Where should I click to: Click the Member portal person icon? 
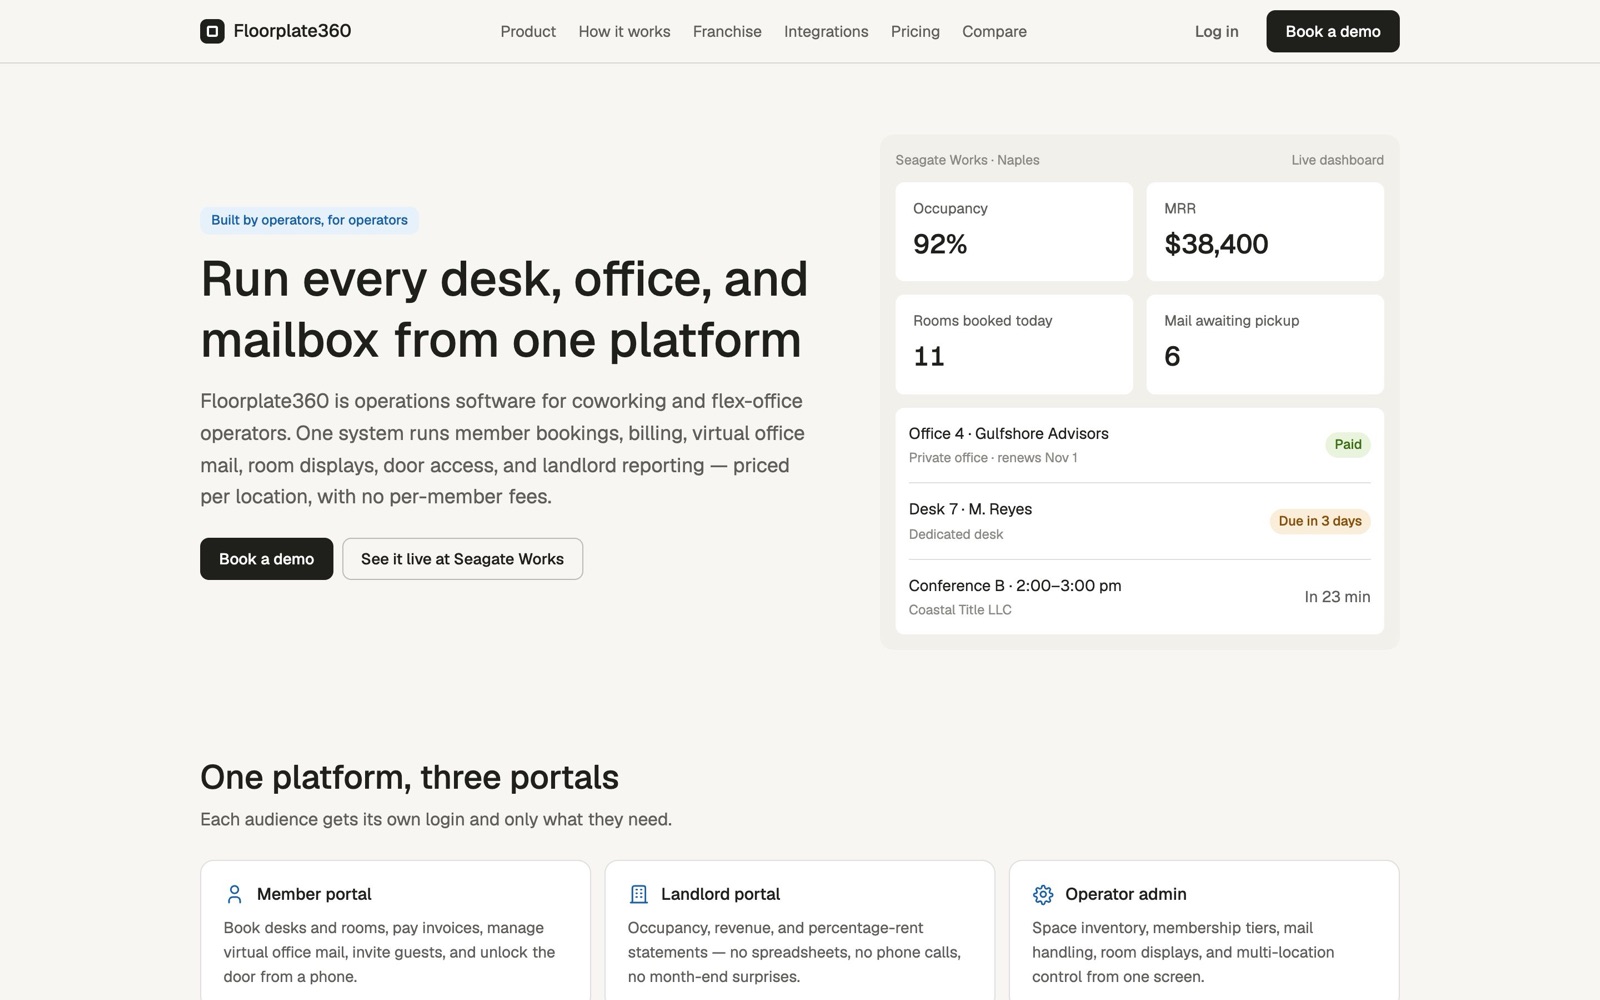click(x=235, y=894)
